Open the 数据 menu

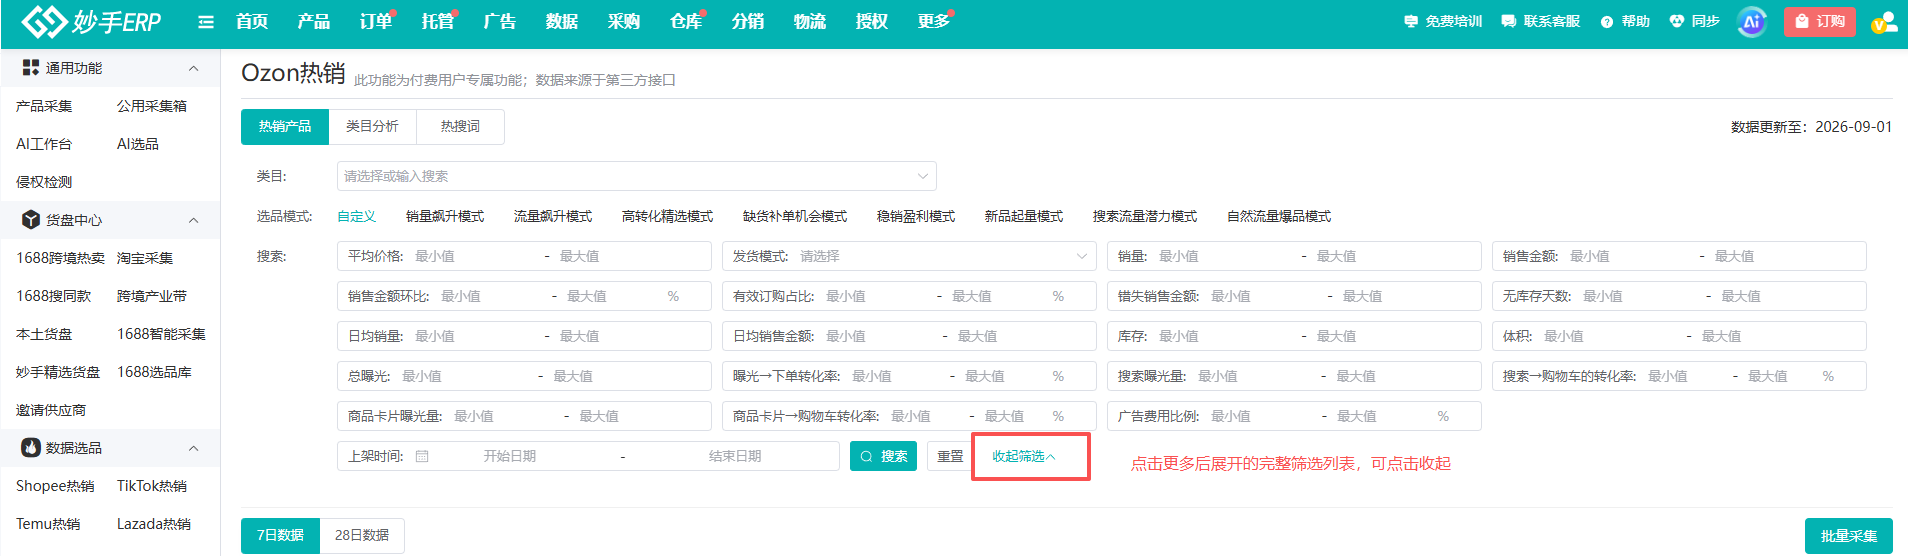click(x=562, y=22)
